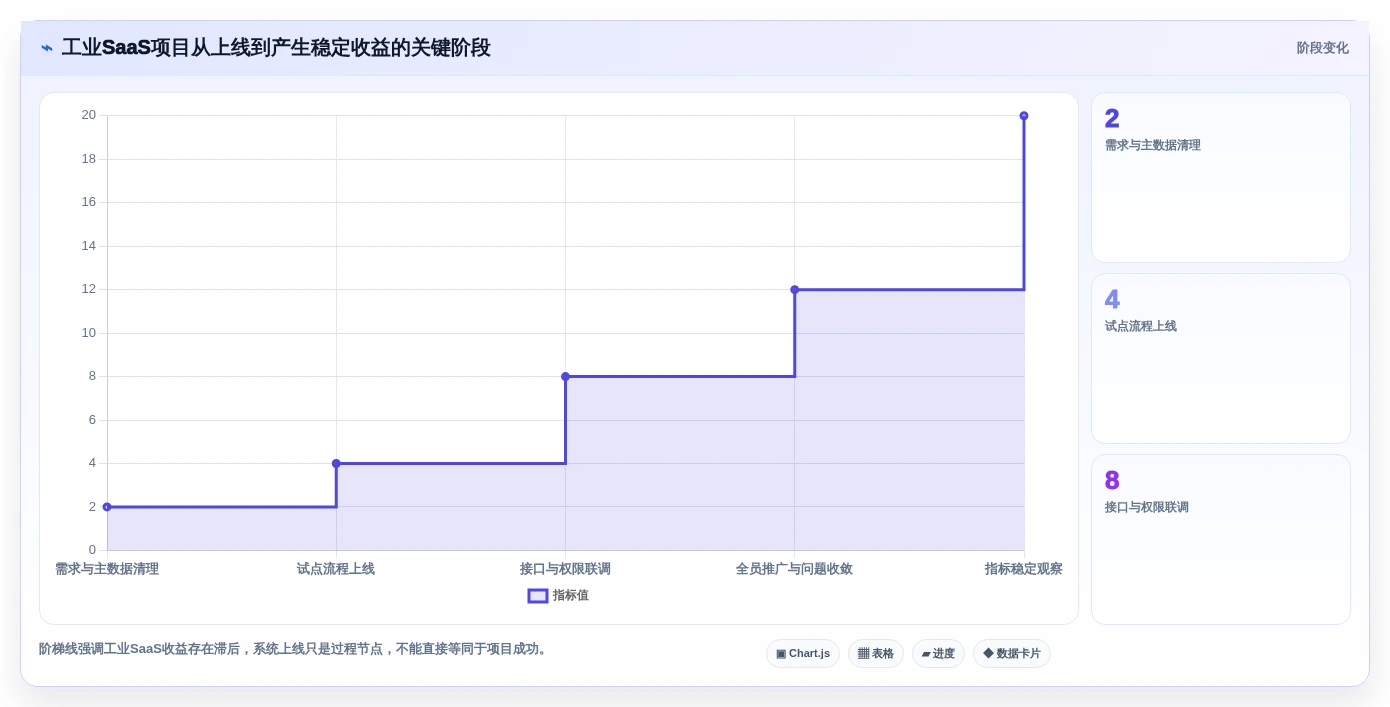
Task: Click the data point at value 8
Action: click(565, 376)
